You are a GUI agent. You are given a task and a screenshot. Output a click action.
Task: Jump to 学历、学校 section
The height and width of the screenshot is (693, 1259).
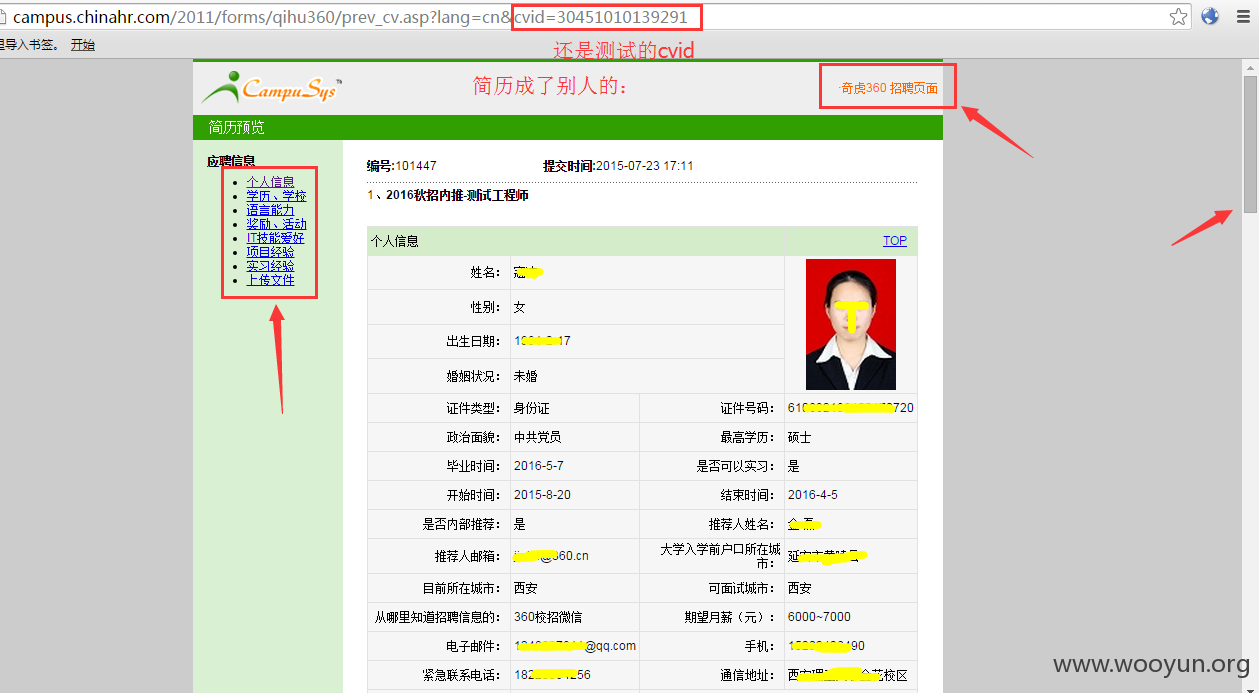coord(276,196)
